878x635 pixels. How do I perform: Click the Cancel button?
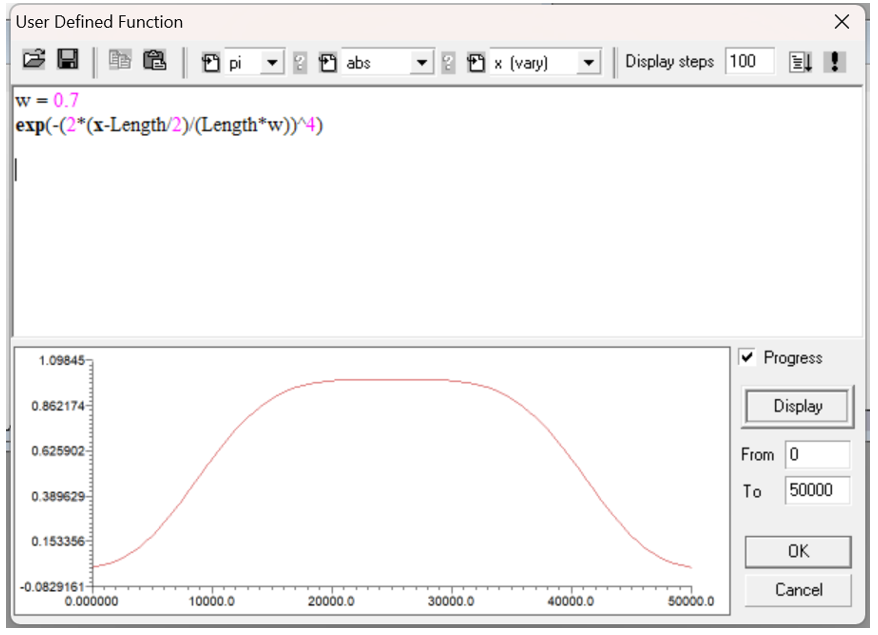(798, 590)
